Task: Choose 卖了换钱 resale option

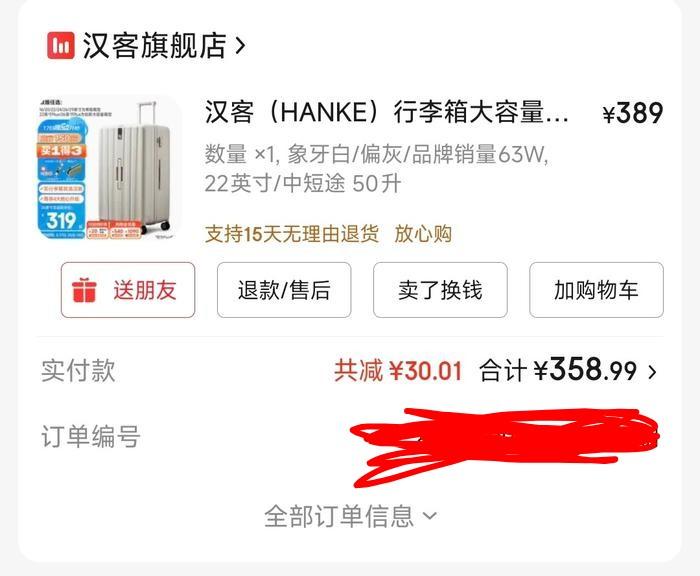Action: click(x=440, y=290)
